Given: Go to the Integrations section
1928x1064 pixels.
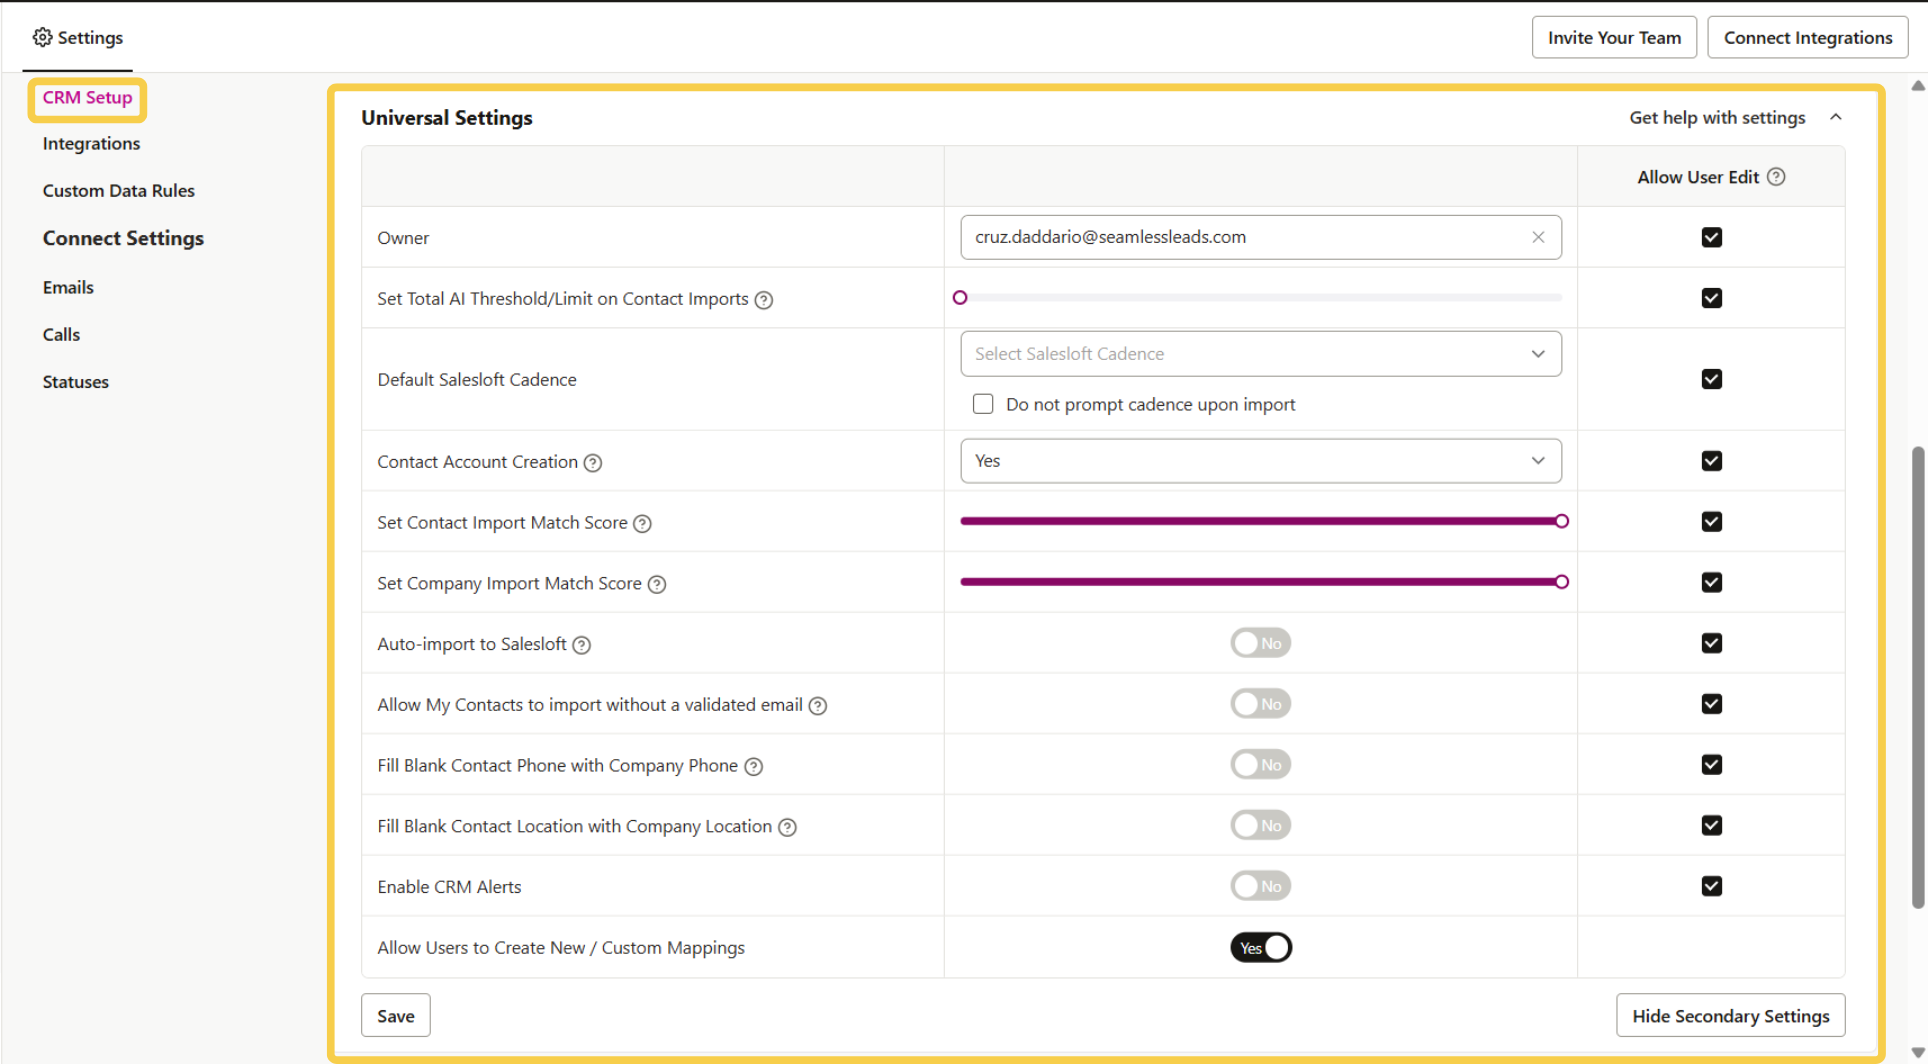Looking at the screenshot, I should 91,143.
